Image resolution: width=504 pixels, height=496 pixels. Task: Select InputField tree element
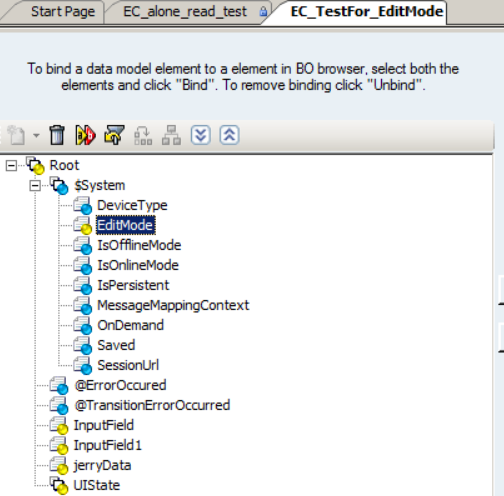[x=104, y=425]
